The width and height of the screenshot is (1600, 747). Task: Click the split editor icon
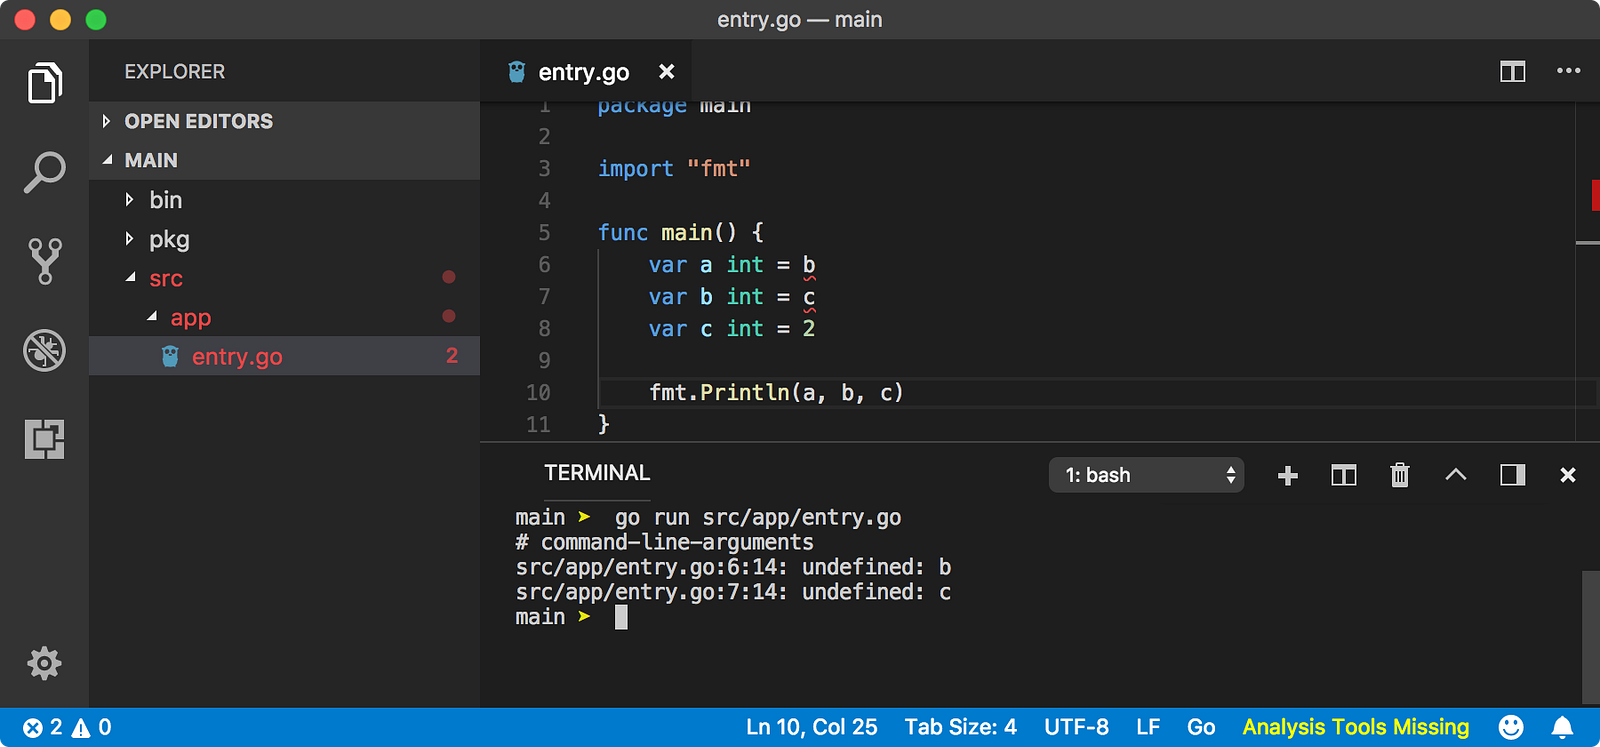click(x=1513, y=71)
